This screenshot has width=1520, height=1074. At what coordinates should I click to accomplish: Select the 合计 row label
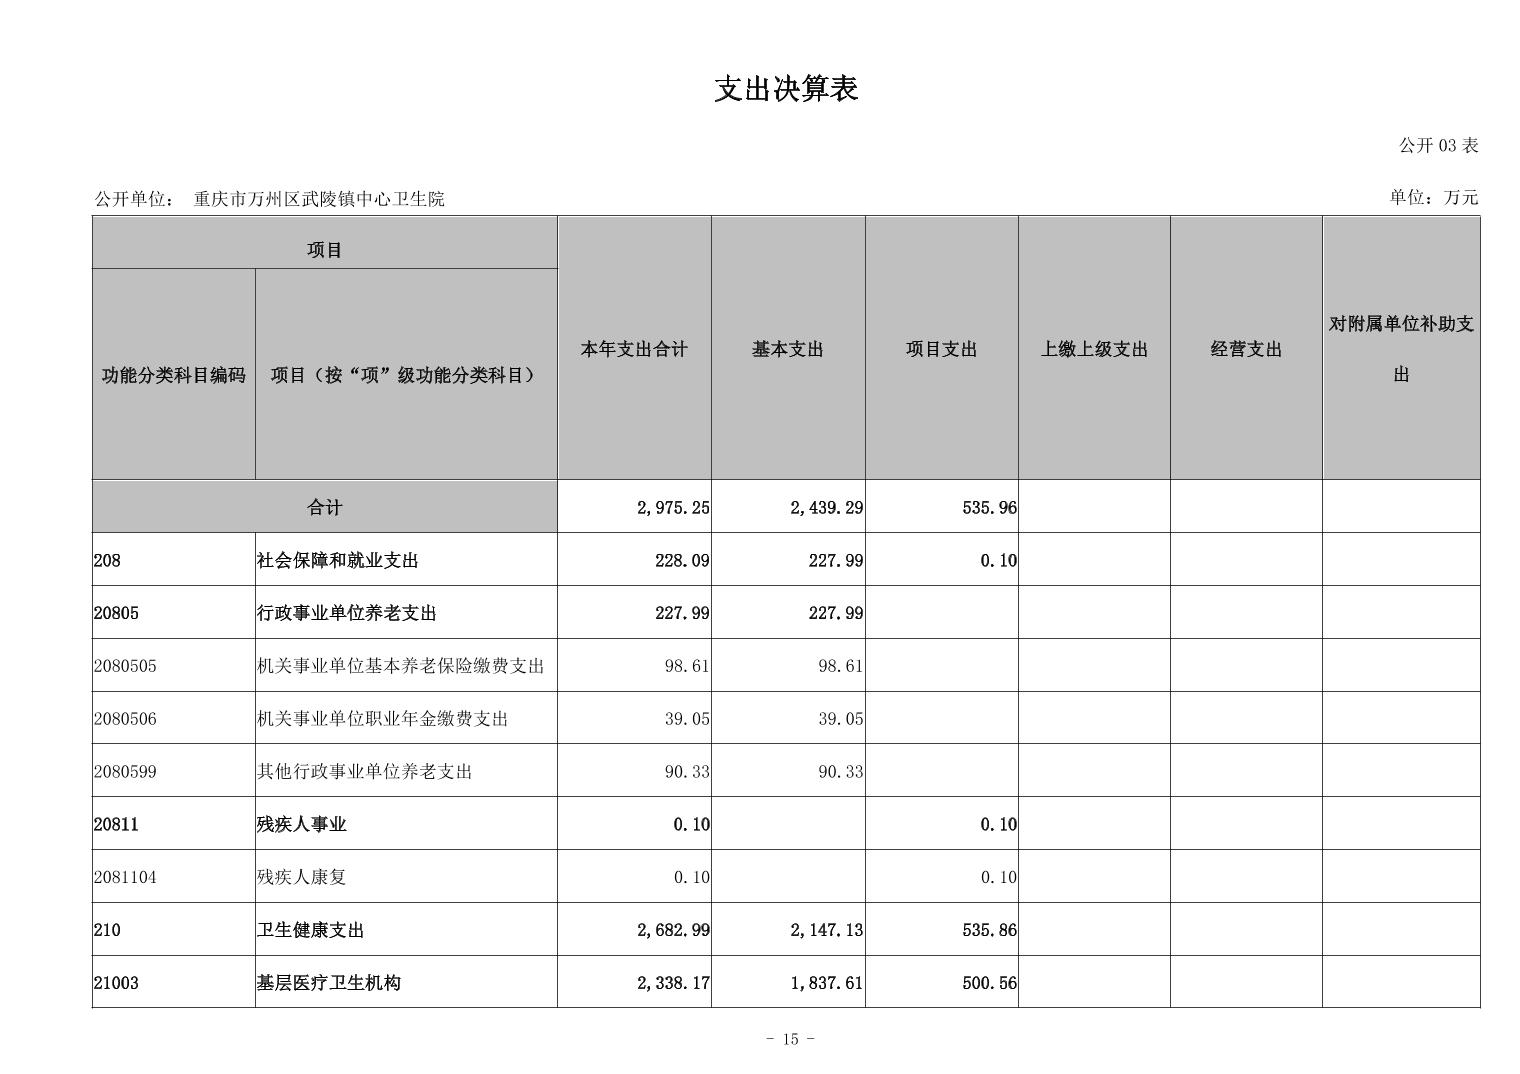click(324, 507)
